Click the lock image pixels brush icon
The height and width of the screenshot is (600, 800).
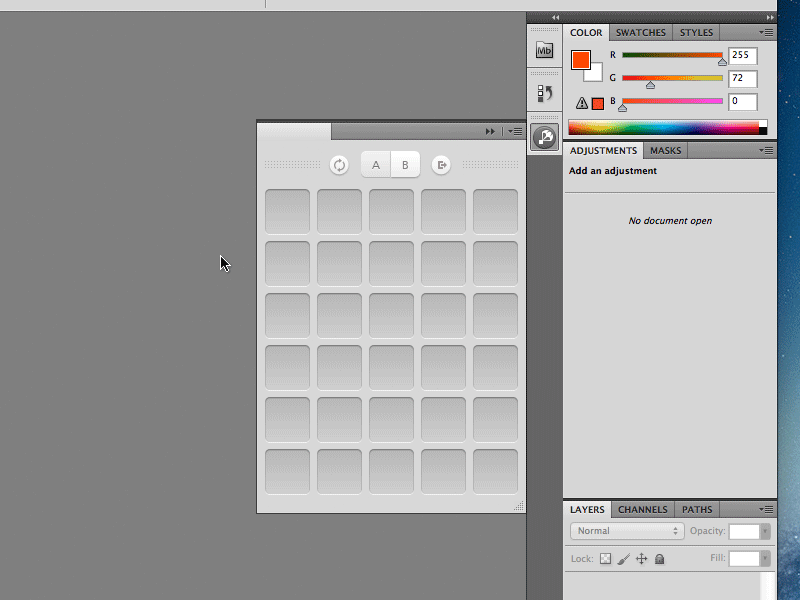tap(623, 559)
